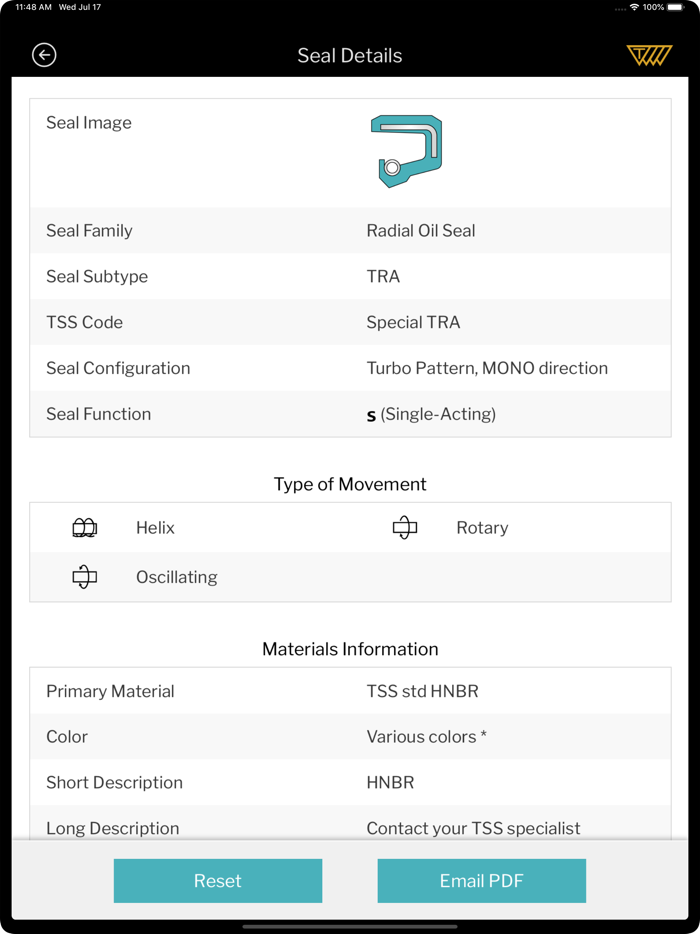Image resolution: width=700 pixels, height=934 pixels.
Task: Tap the Single-Acting seal function value
Action: point(431,415)
